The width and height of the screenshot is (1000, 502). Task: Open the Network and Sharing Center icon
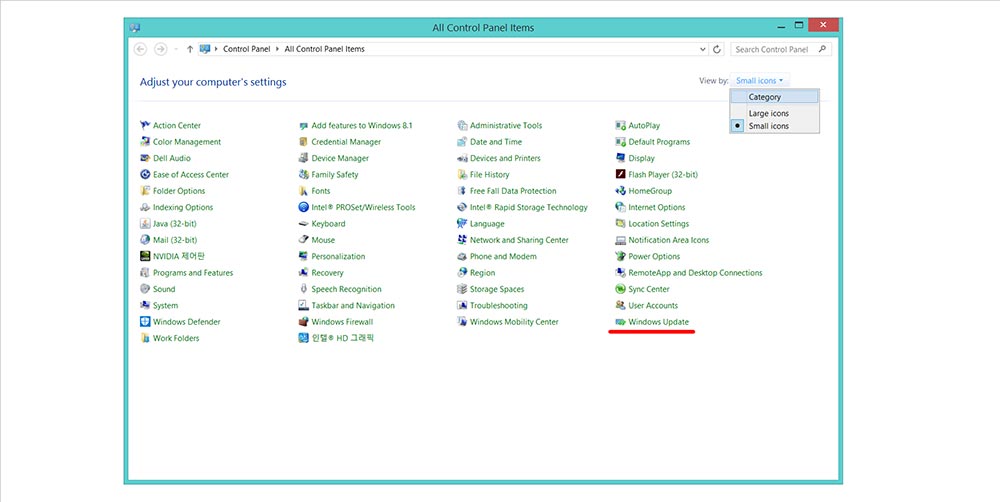(462, 240)
